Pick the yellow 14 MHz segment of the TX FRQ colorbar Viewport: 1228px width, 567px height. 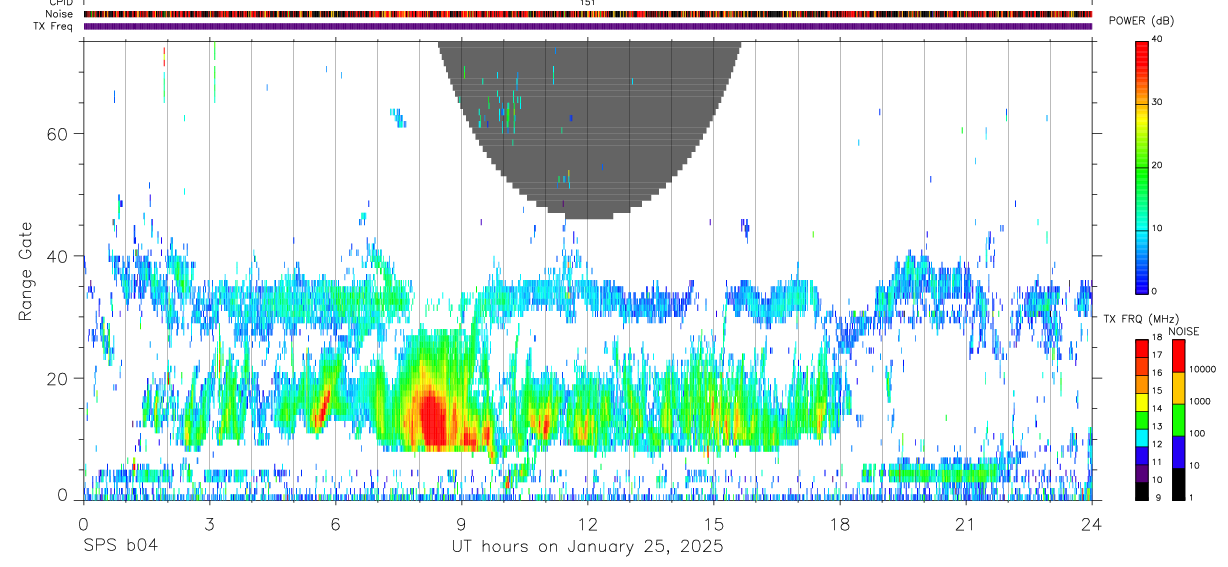(1142, 402)
